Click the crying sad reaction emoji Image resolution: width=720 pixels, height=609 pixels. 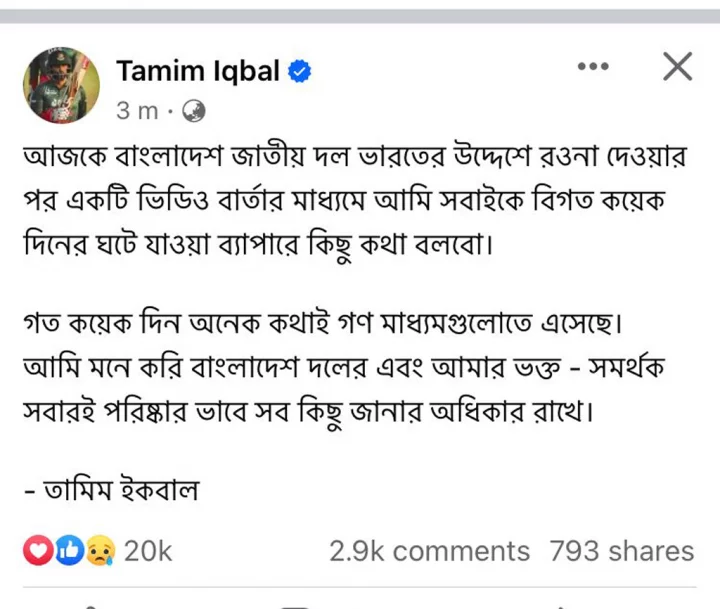pyautogui.click(x=100, y=550)
